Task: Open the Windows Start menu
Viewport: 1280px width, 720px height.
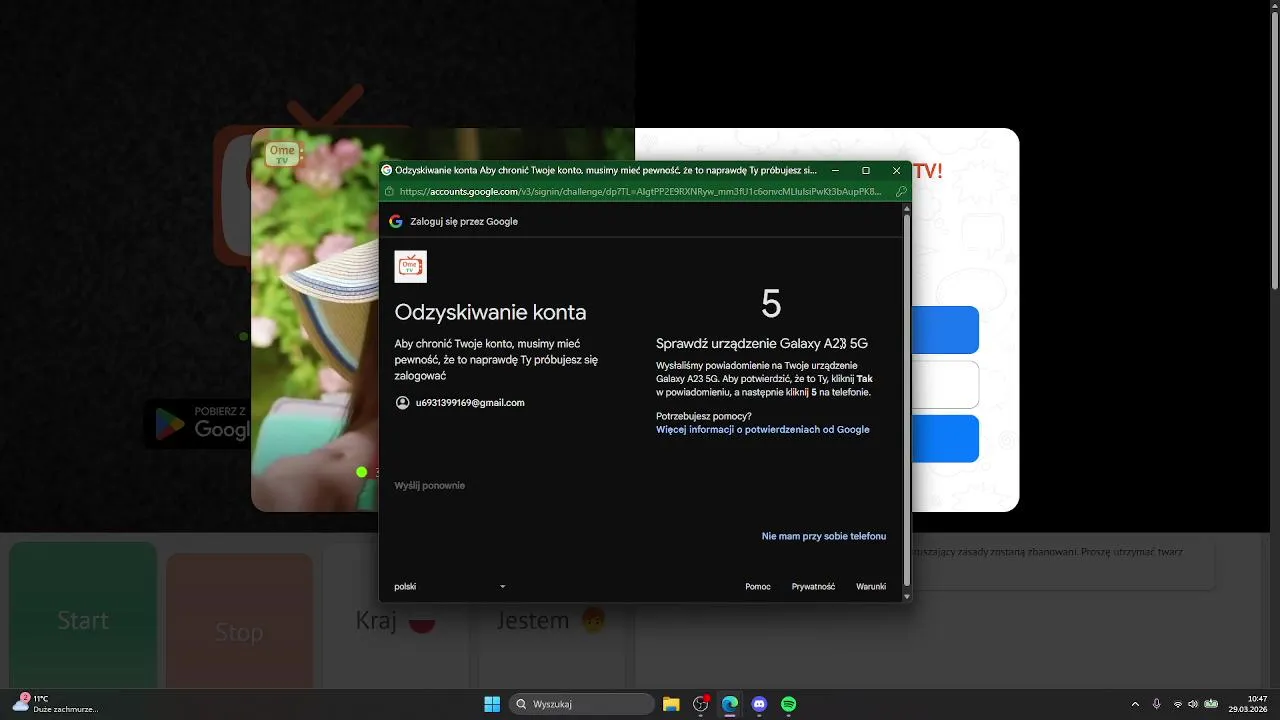Action: pyautogui.click(x=492, y=704)
